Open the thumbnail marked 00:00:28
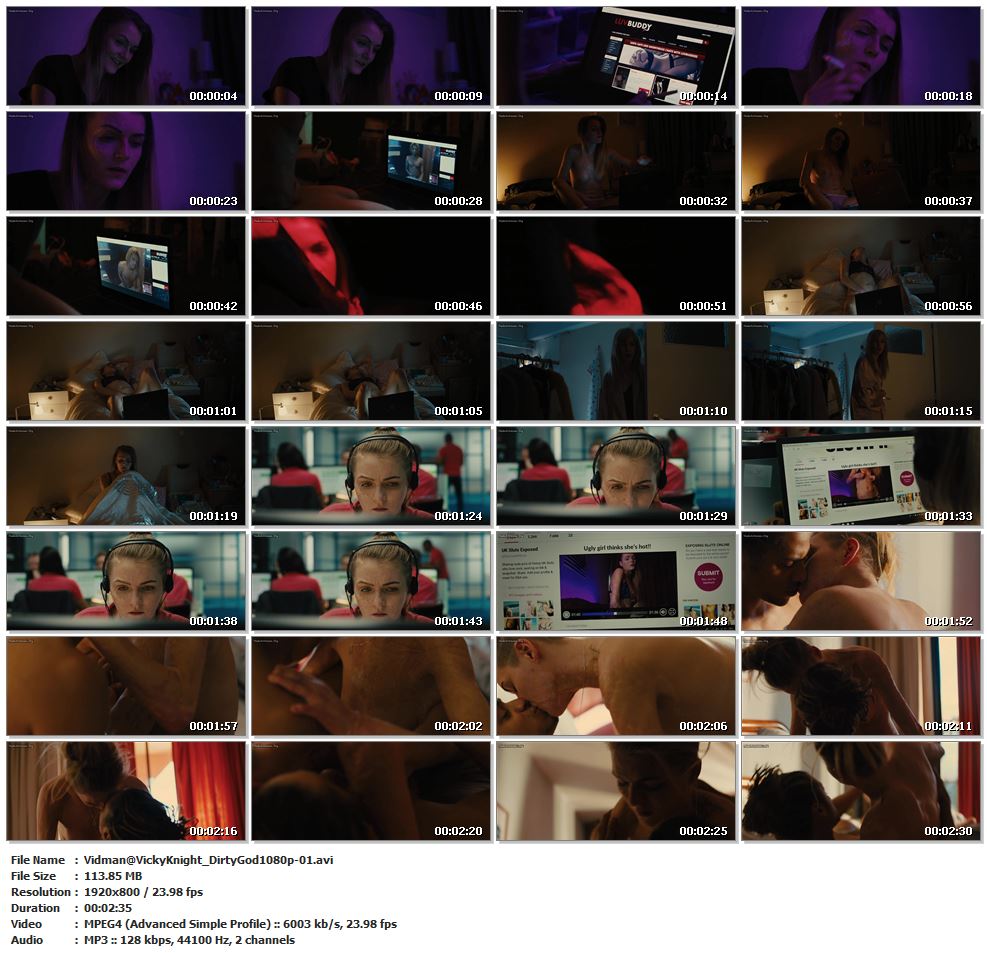This screenshot has height=953, width=987. point(371,161)
